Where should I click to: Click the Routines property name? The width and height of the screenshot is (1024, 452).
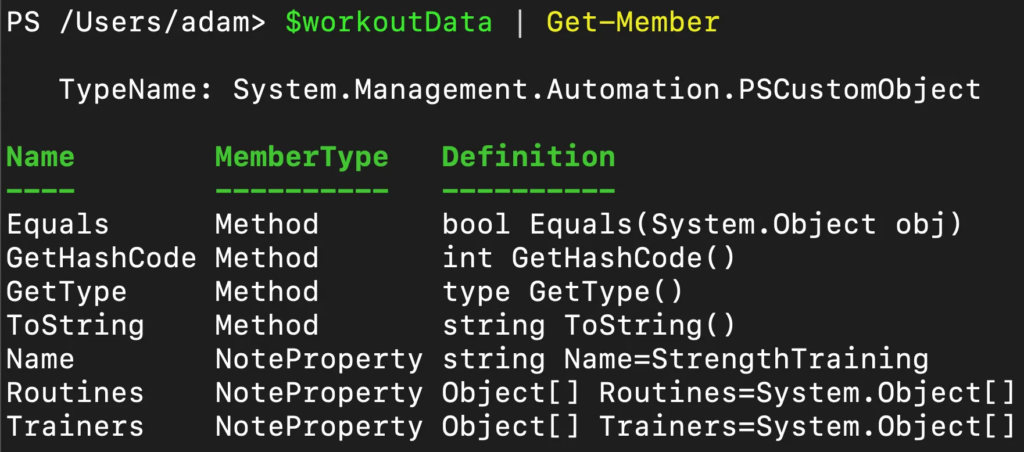point(75,393)
